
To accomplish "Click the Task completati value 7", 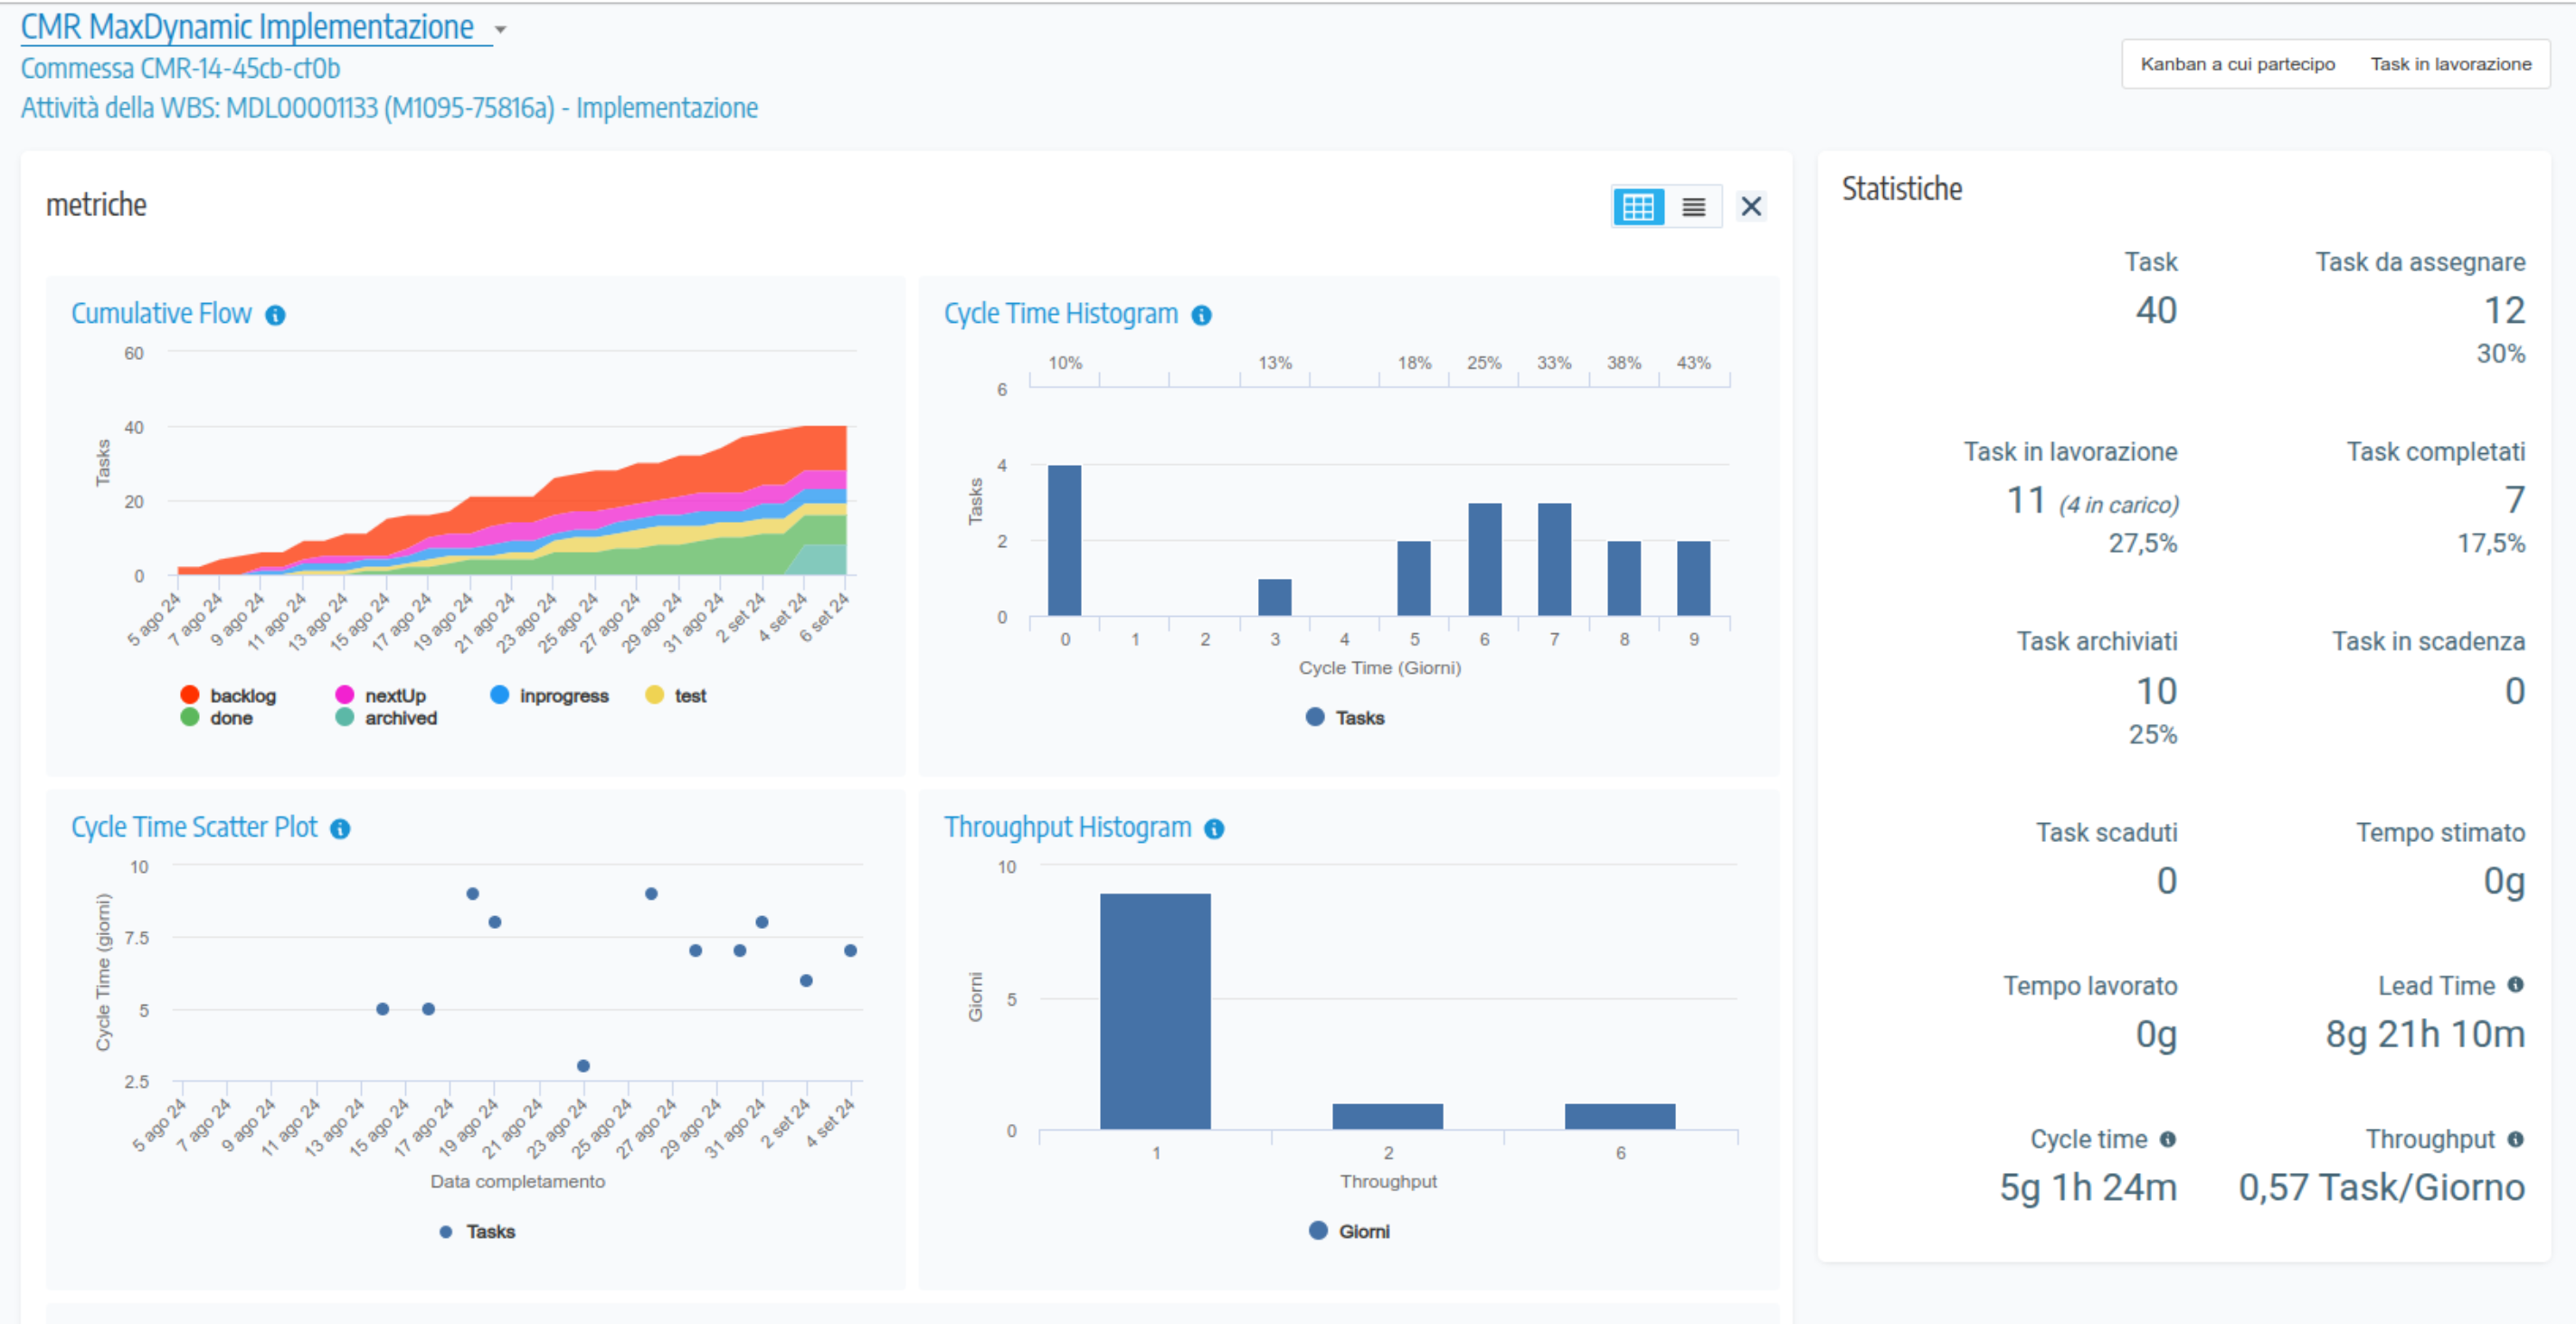I will point(2514,500).
